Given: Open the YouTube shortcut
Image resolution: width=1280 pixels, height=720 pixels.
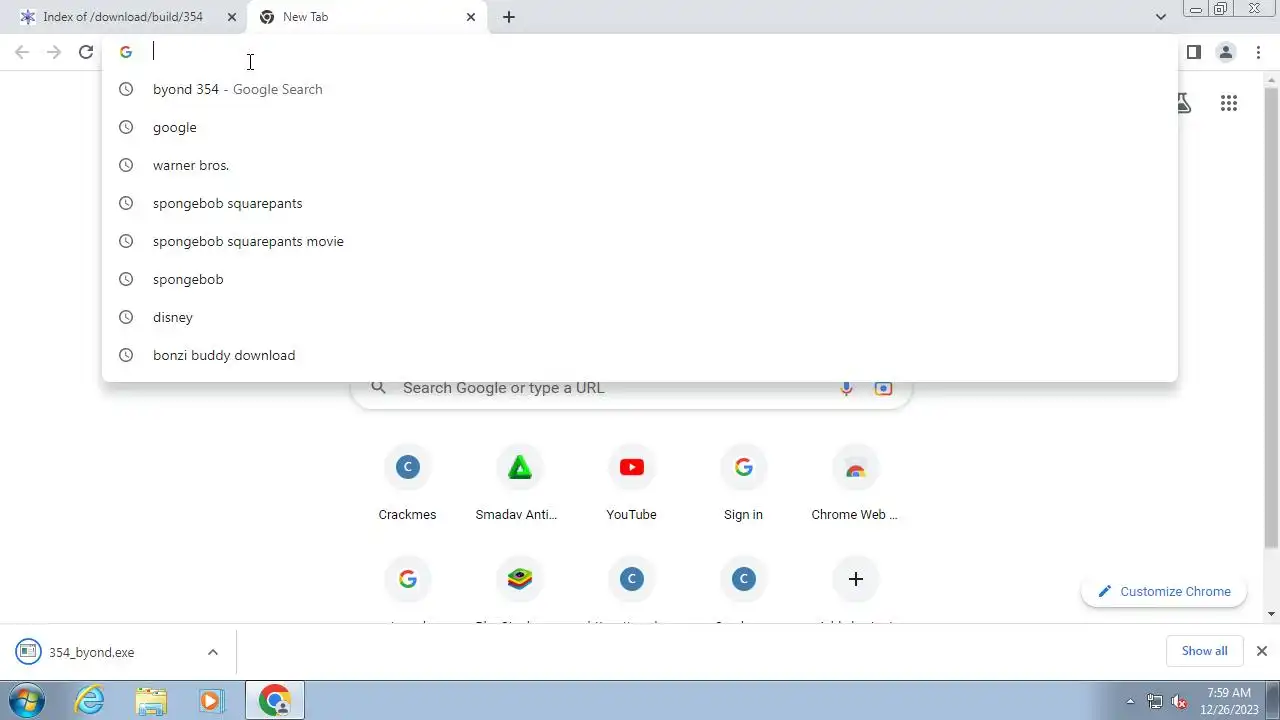Looking at the screenshot, I should pyautogui.click(x=631, y=484).
